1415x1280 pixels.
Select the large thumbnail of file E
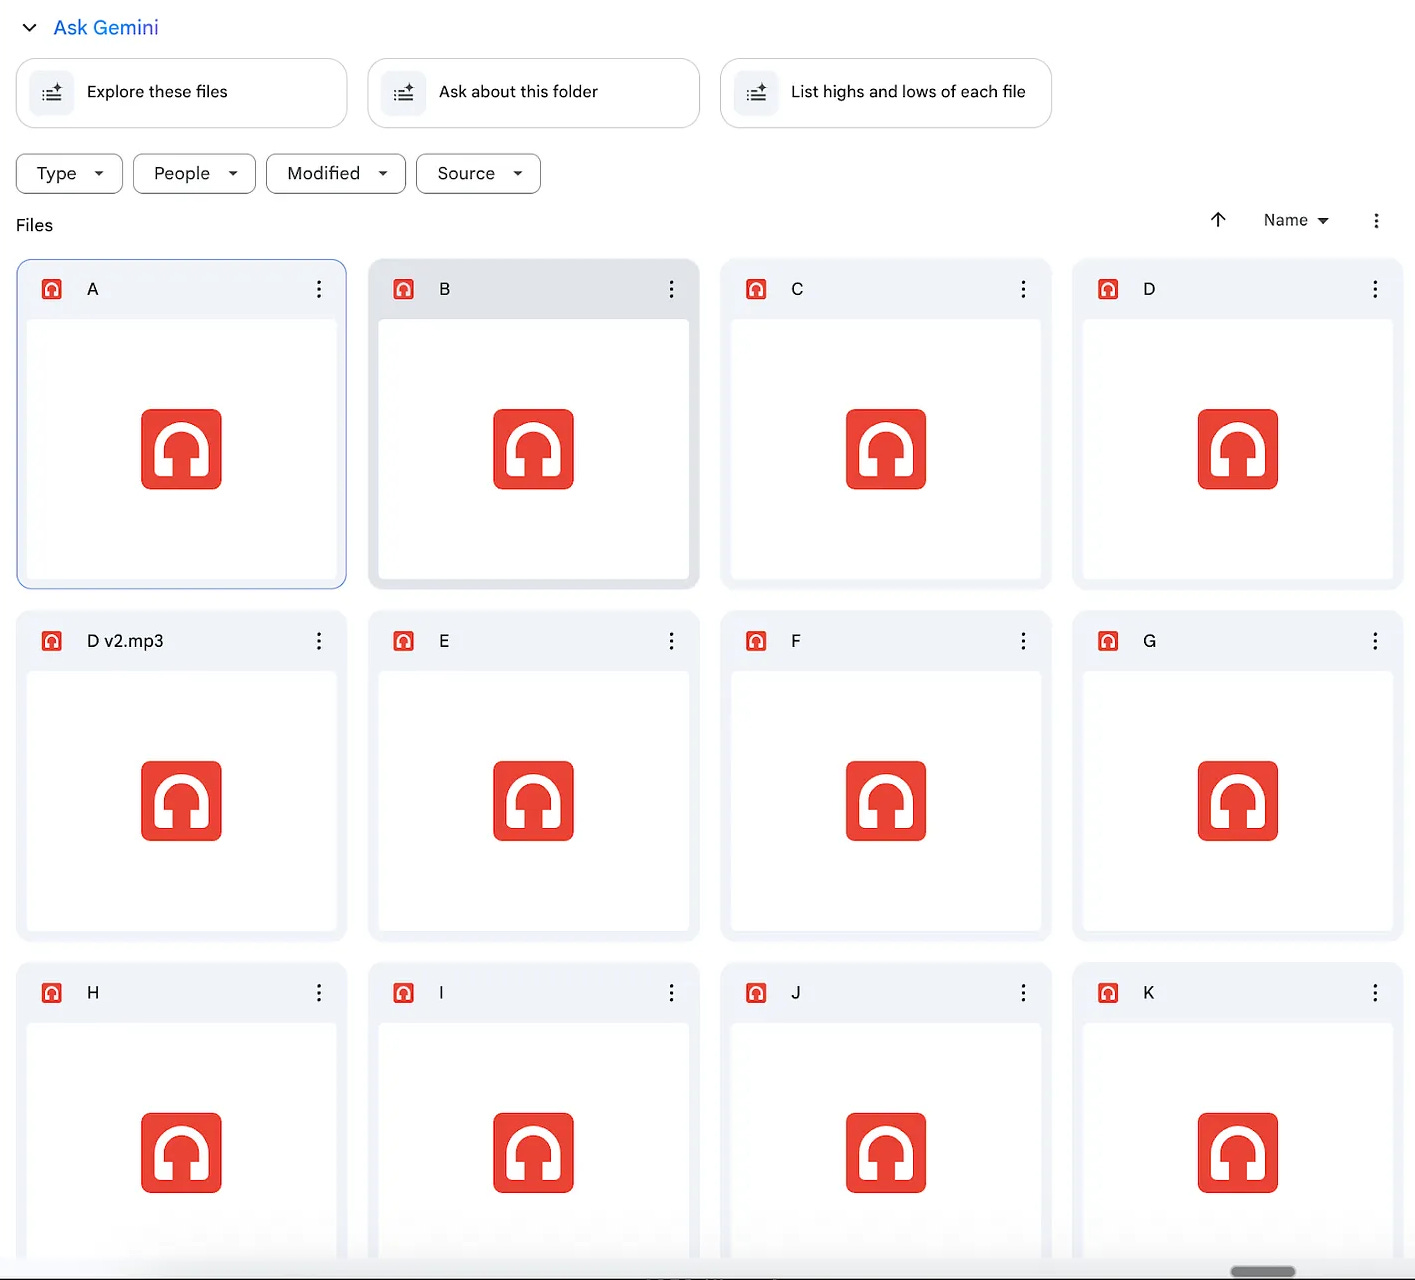pos(533,801)
